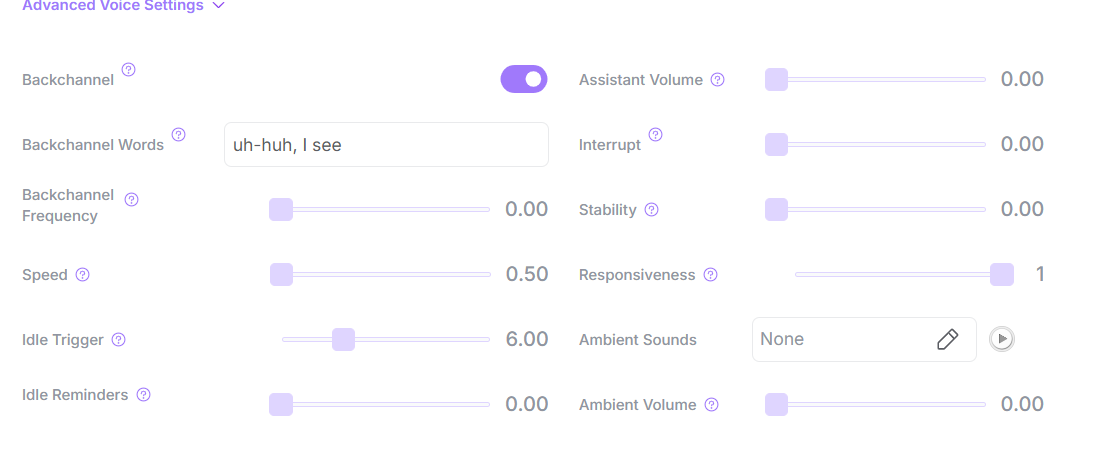Open the Ambient Sounds selector
This screenshot has height=472, width=1115.
[840, 340]
